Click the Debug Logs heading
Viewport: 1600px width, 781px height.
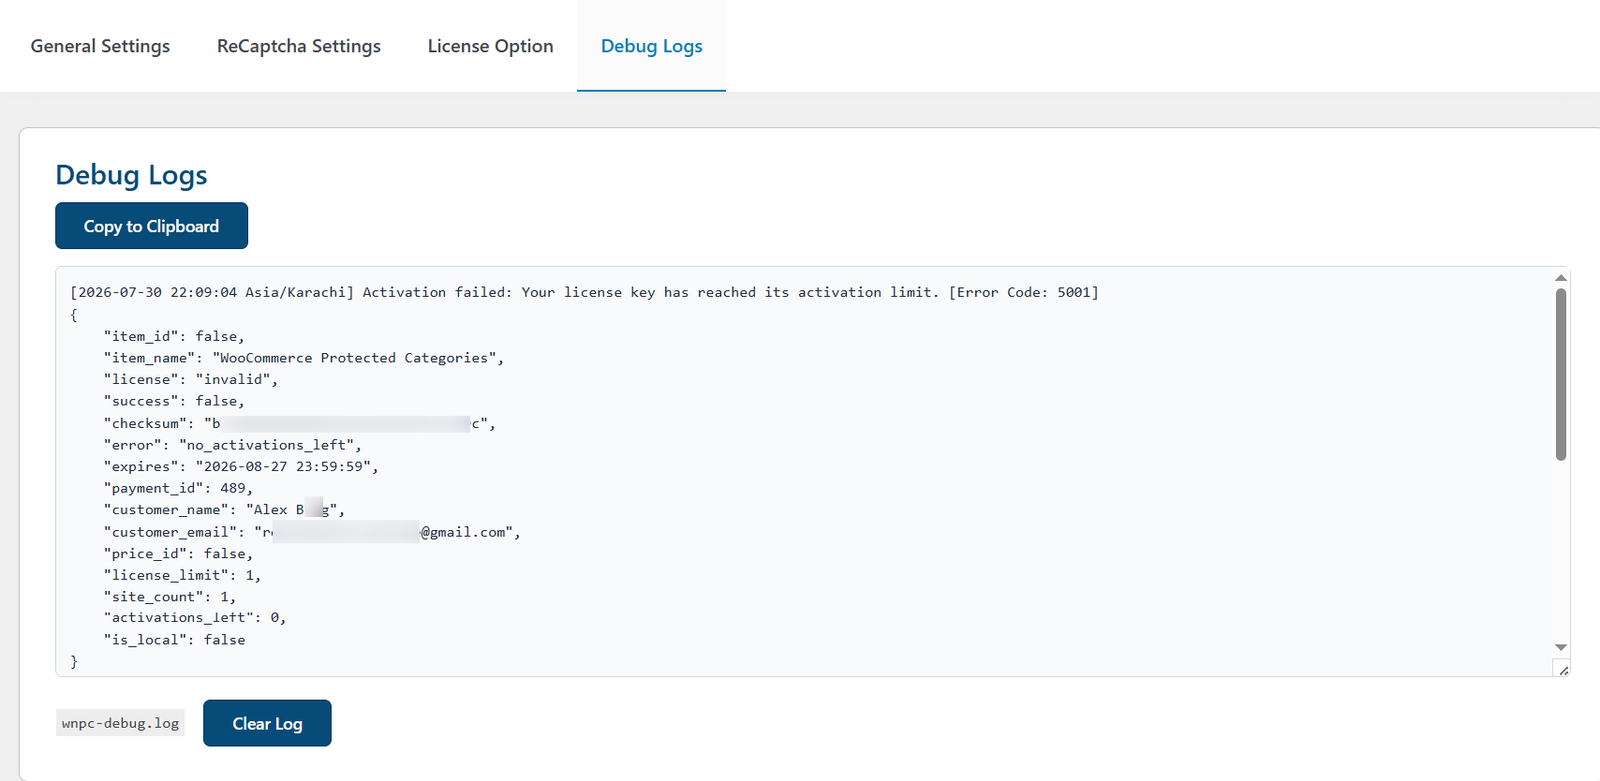[x=131, y=175]
